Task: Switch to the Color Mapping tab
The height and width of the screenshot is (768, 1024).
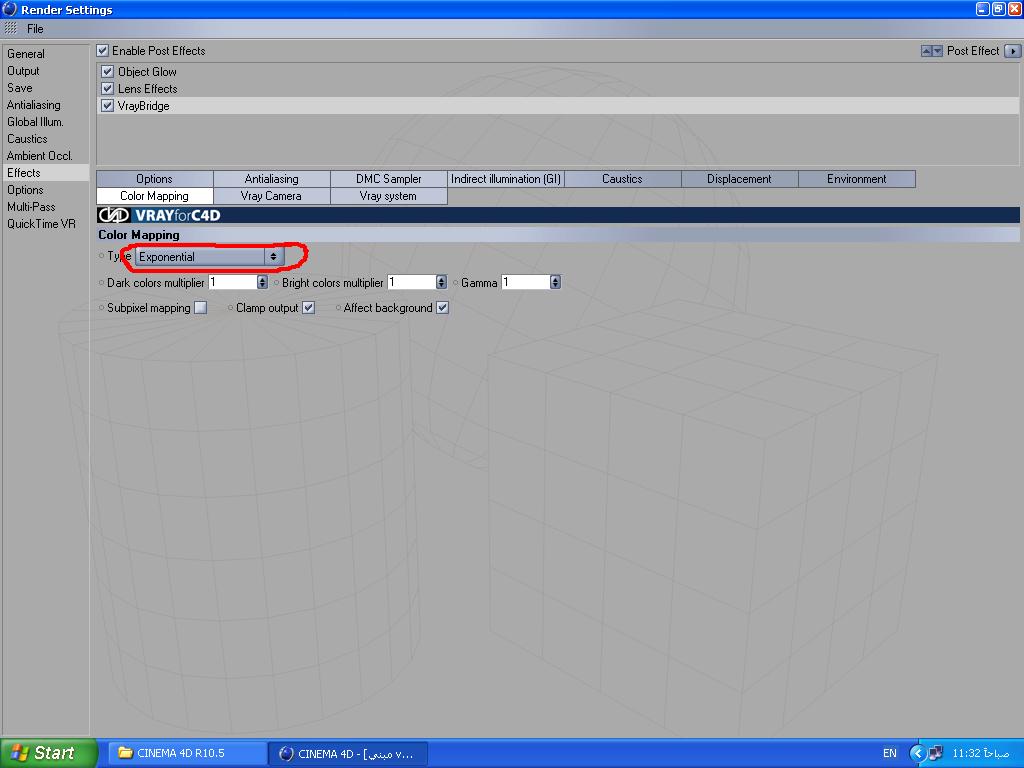Action: coord(155,196)
